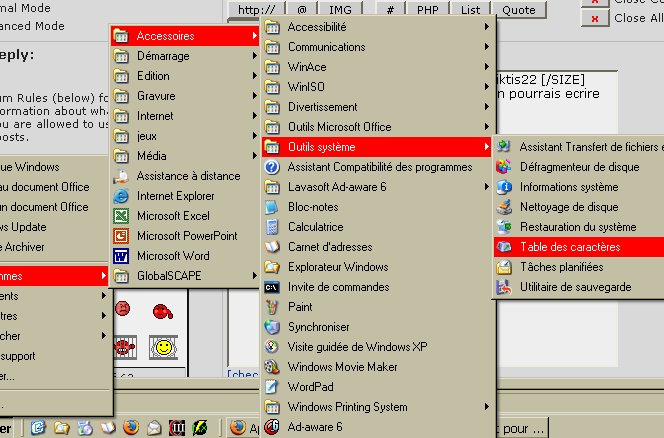
Task: Expand the GlobalSCAPE submenu arrow
Action: [x=255, y=276]
